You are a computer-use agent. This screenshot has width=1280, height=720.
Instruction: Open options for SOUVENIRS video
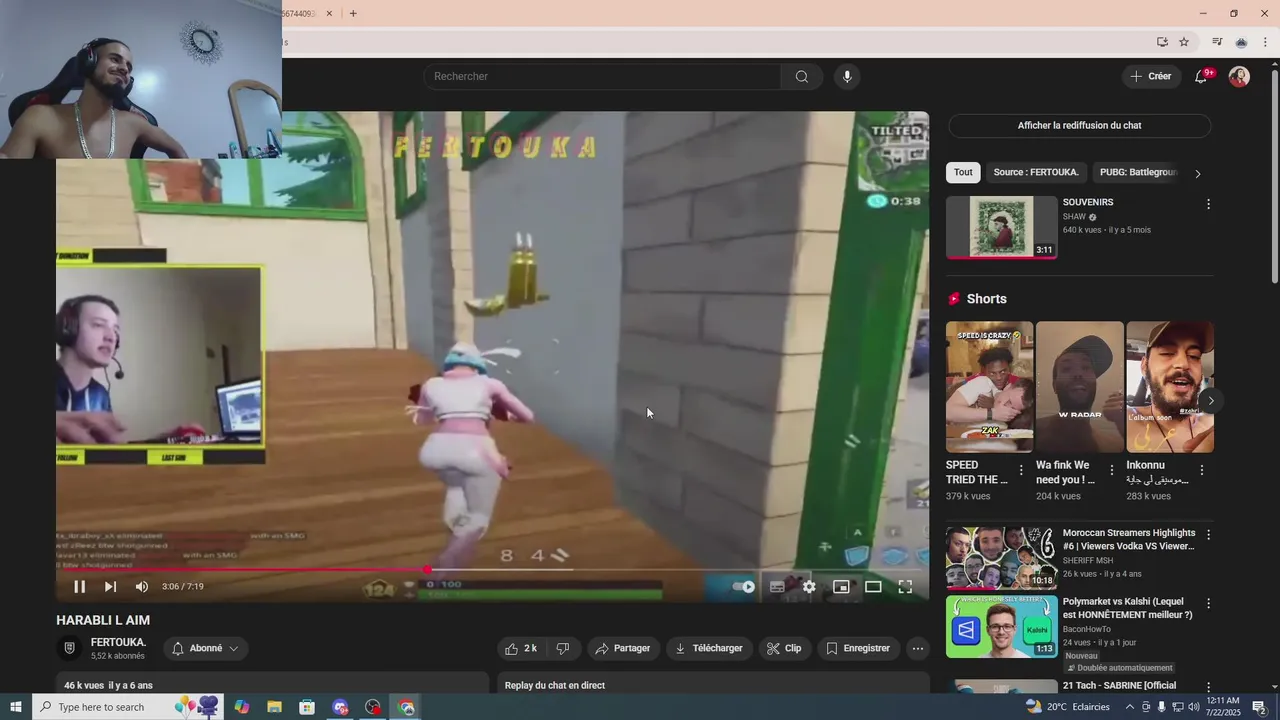[1208, 204]
